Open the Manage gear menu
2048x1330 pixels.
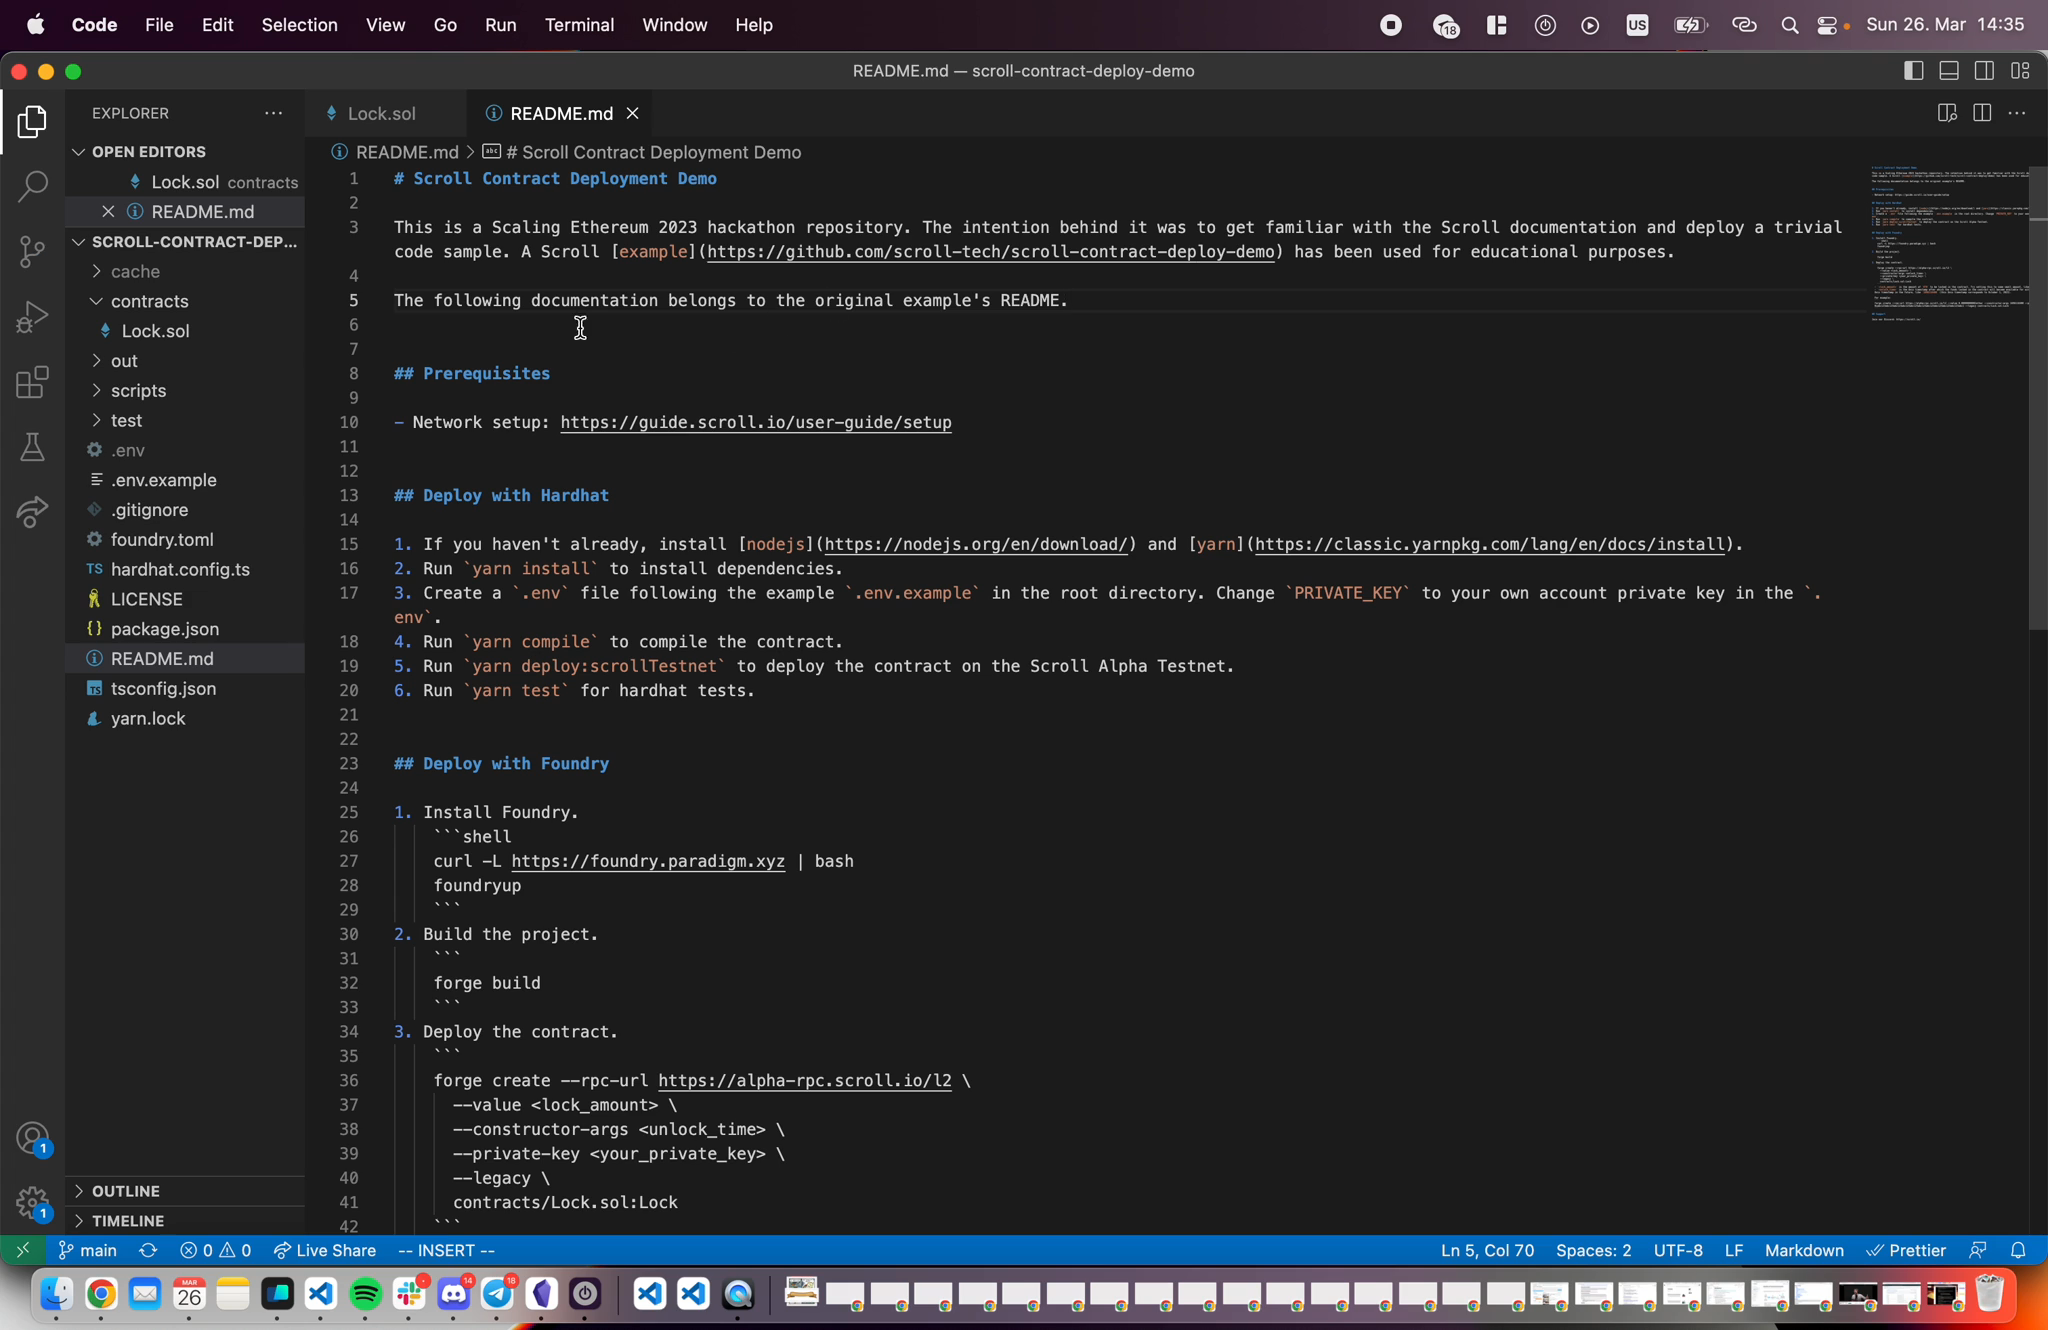32,1203
